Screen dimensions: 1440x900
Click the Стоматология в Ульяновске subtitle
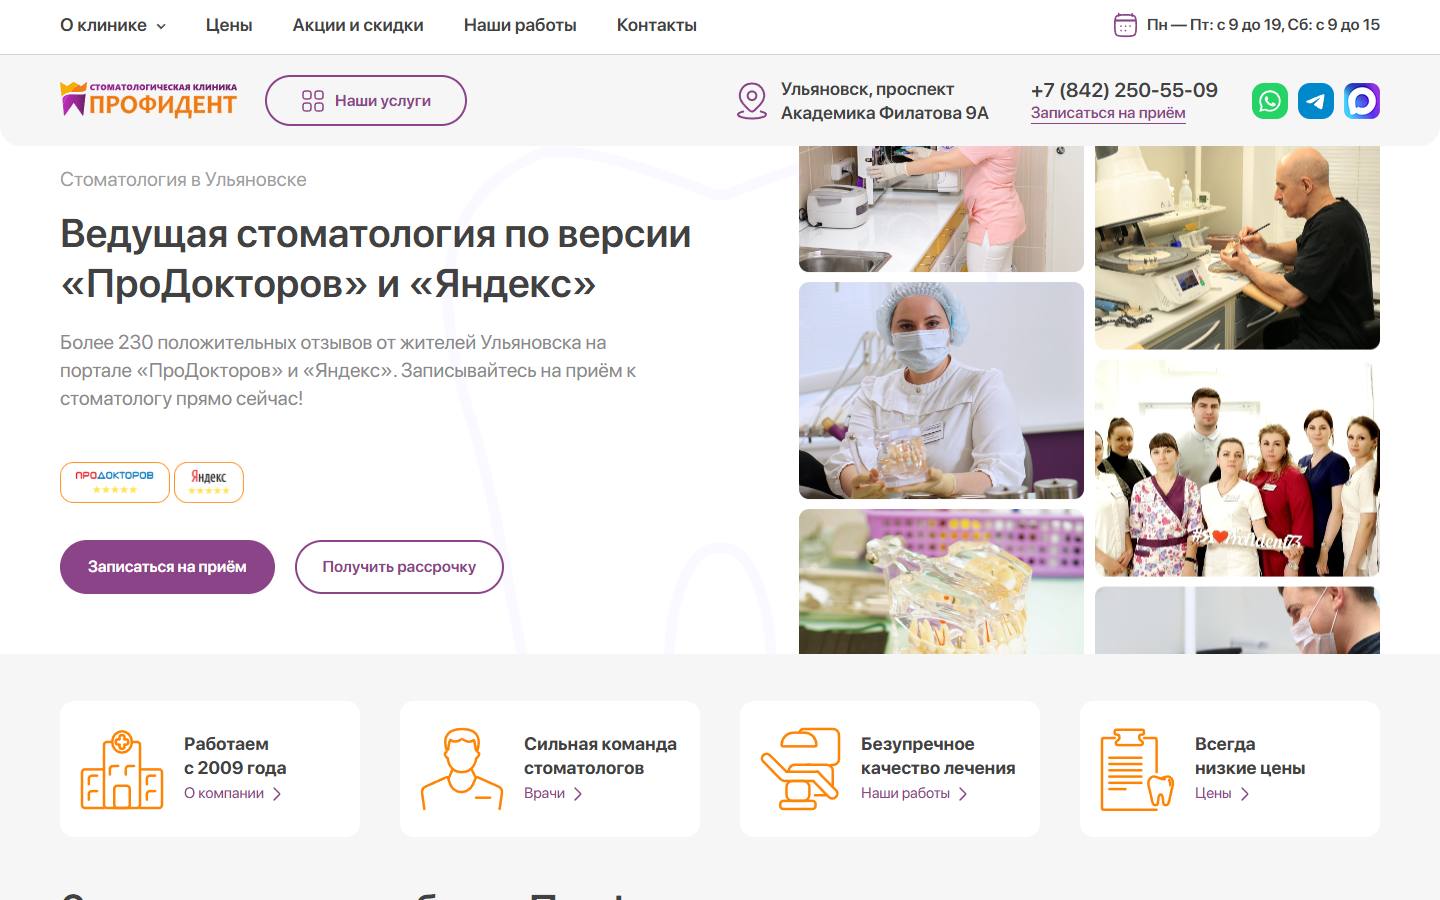[x=183, y=180]
